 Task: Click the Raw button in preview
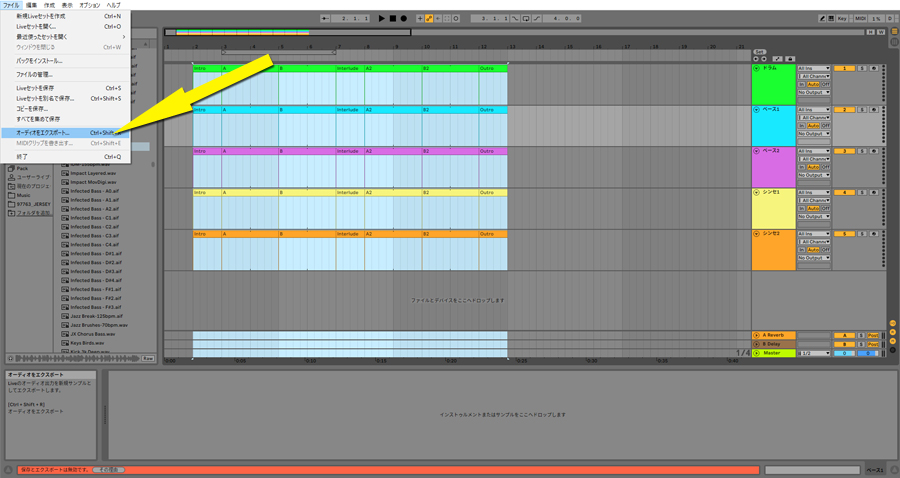pos(148,358)
